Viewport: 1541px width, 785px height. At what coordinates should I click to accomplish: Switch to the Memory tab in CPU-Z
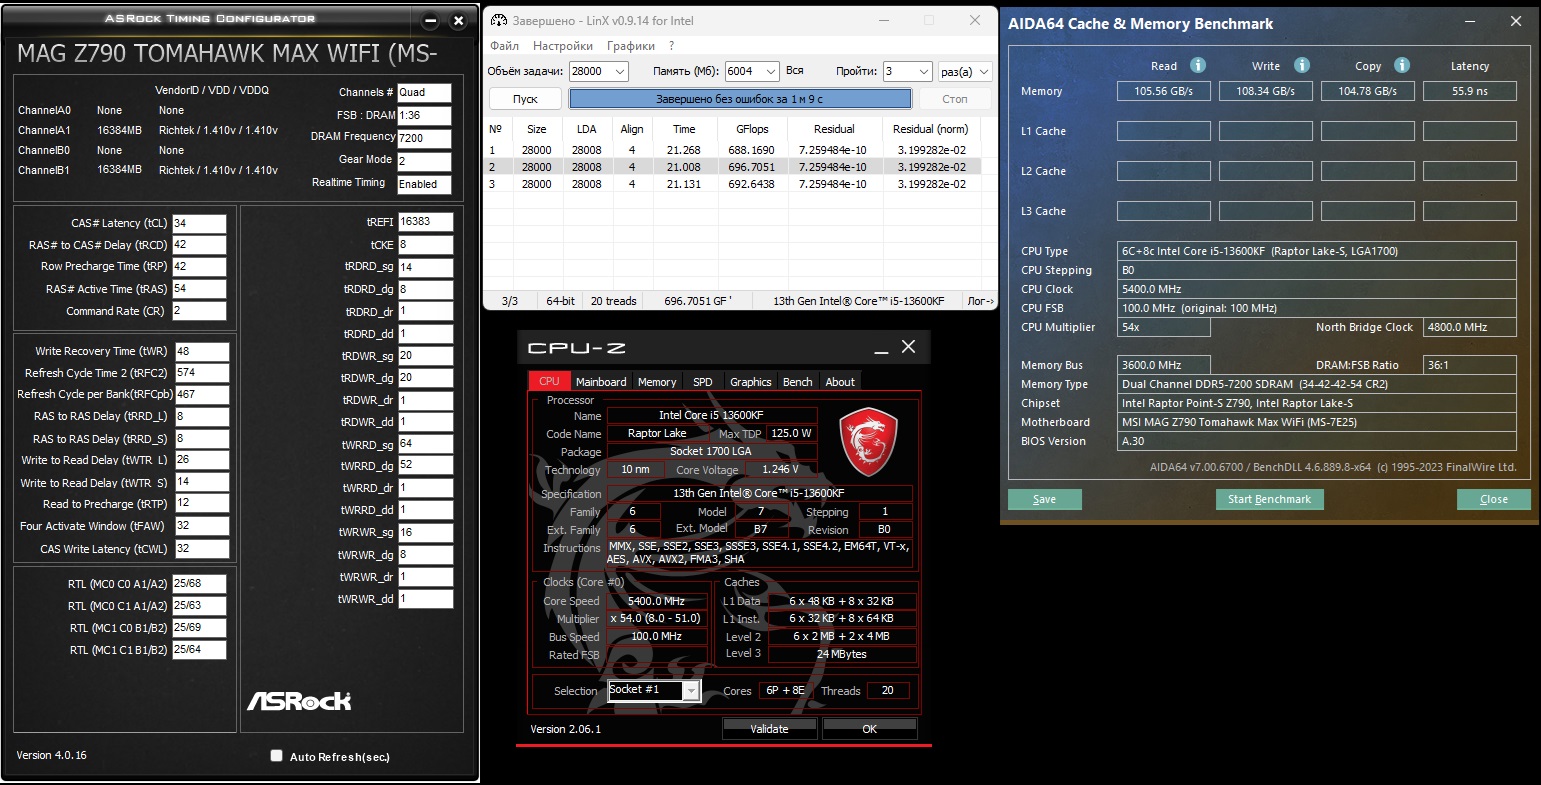tap(657, 381)
